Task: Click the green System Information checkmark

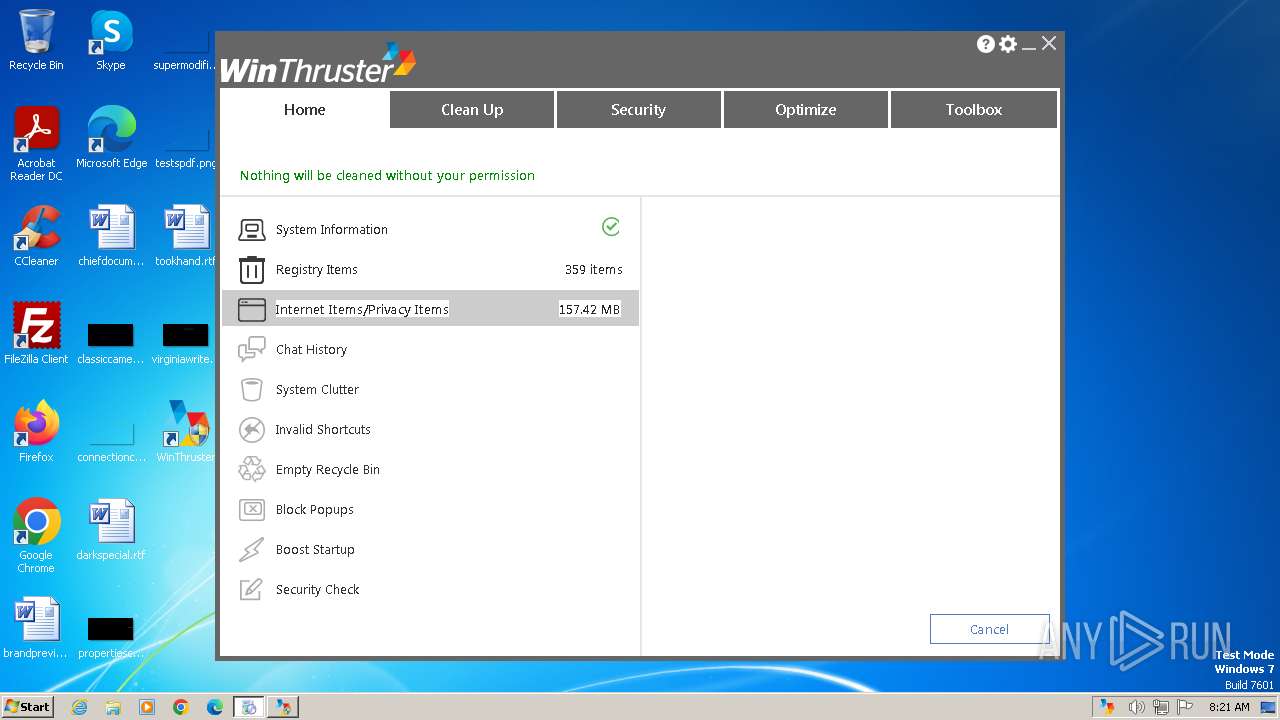Action: pos(611,227)
